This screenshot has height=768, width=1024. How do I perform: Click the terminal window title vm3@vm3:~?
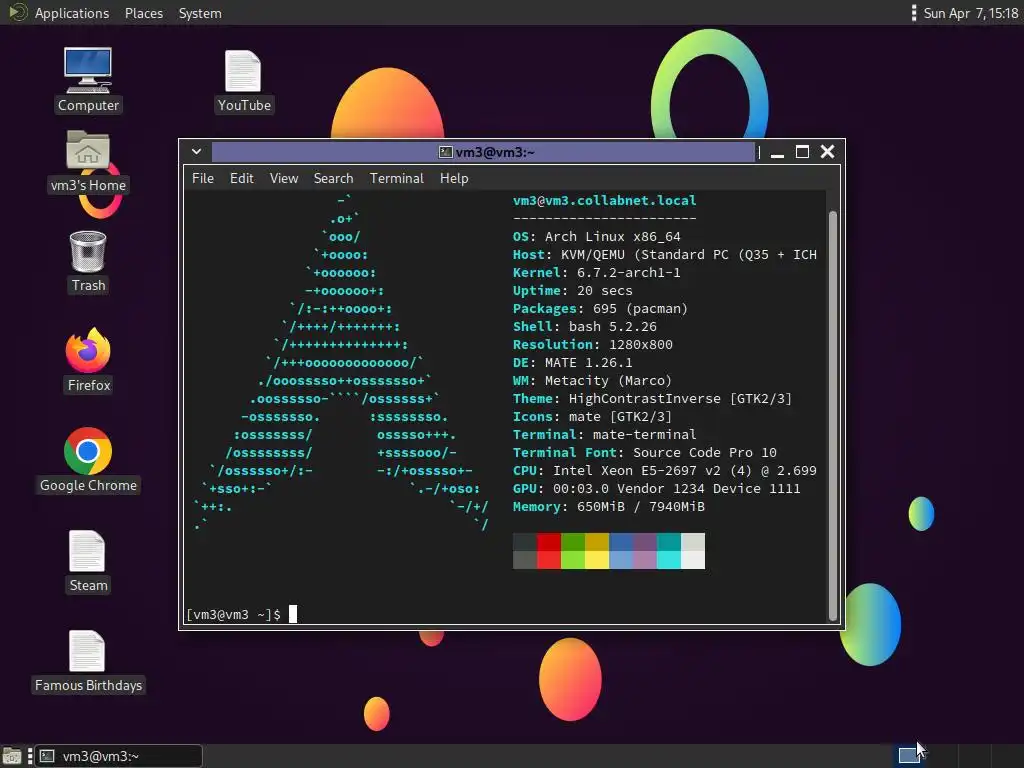(495, 152)
